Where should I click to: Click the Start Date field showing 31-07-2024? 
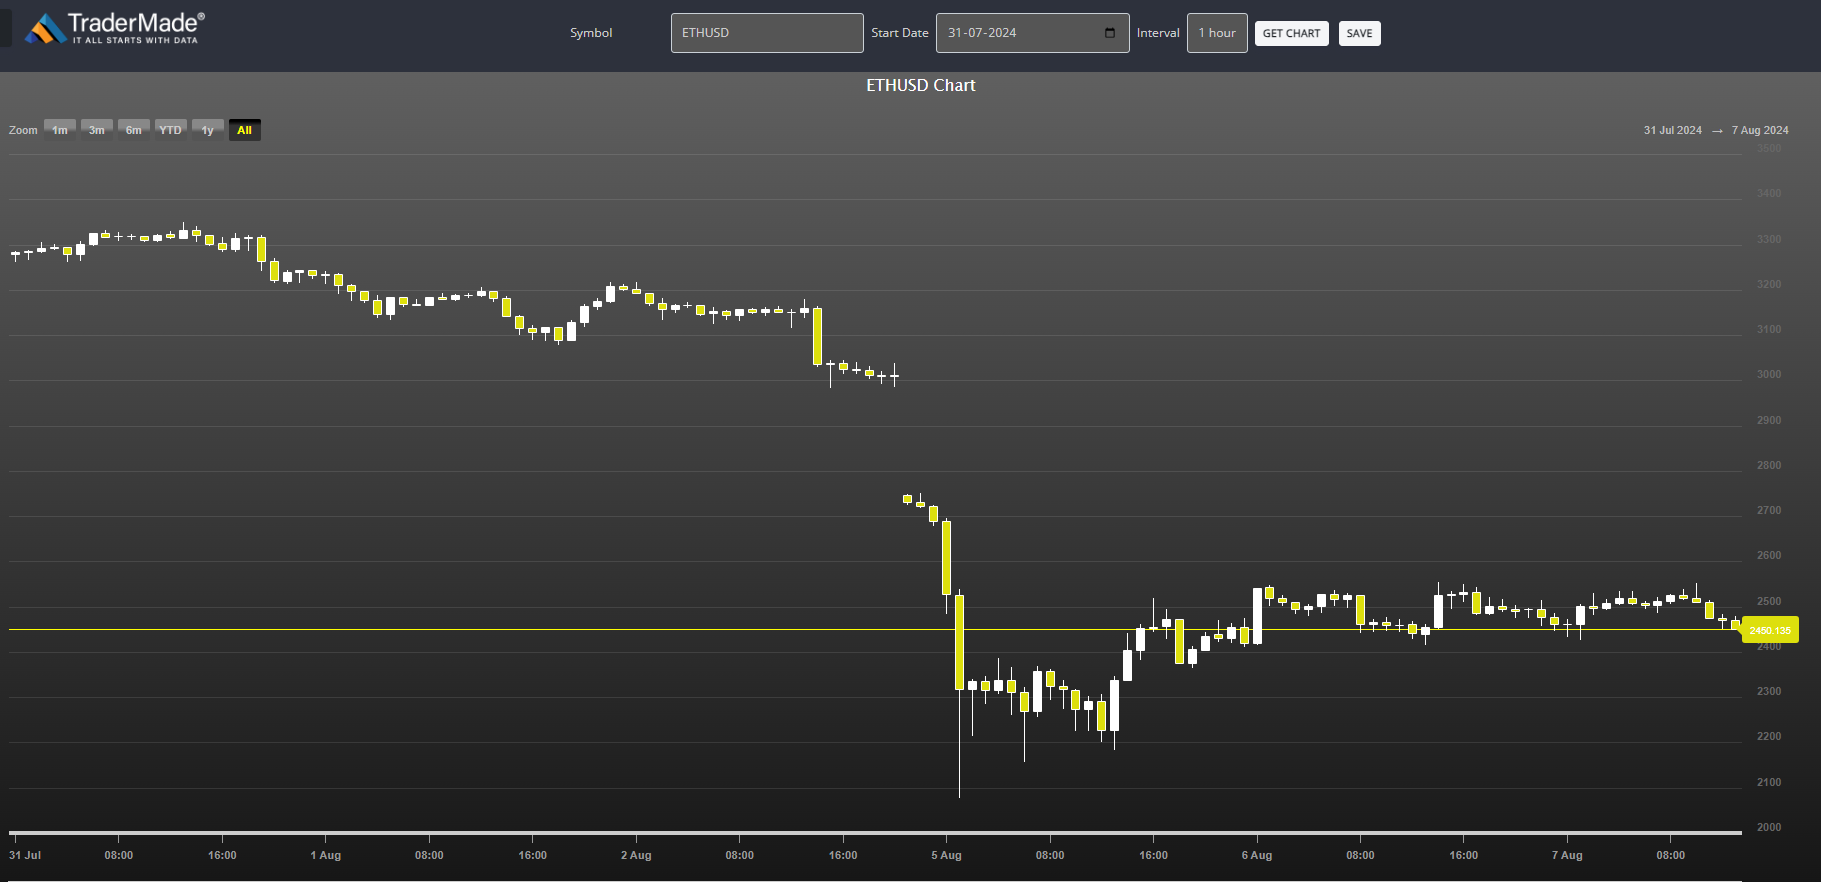click(1032, 33)
